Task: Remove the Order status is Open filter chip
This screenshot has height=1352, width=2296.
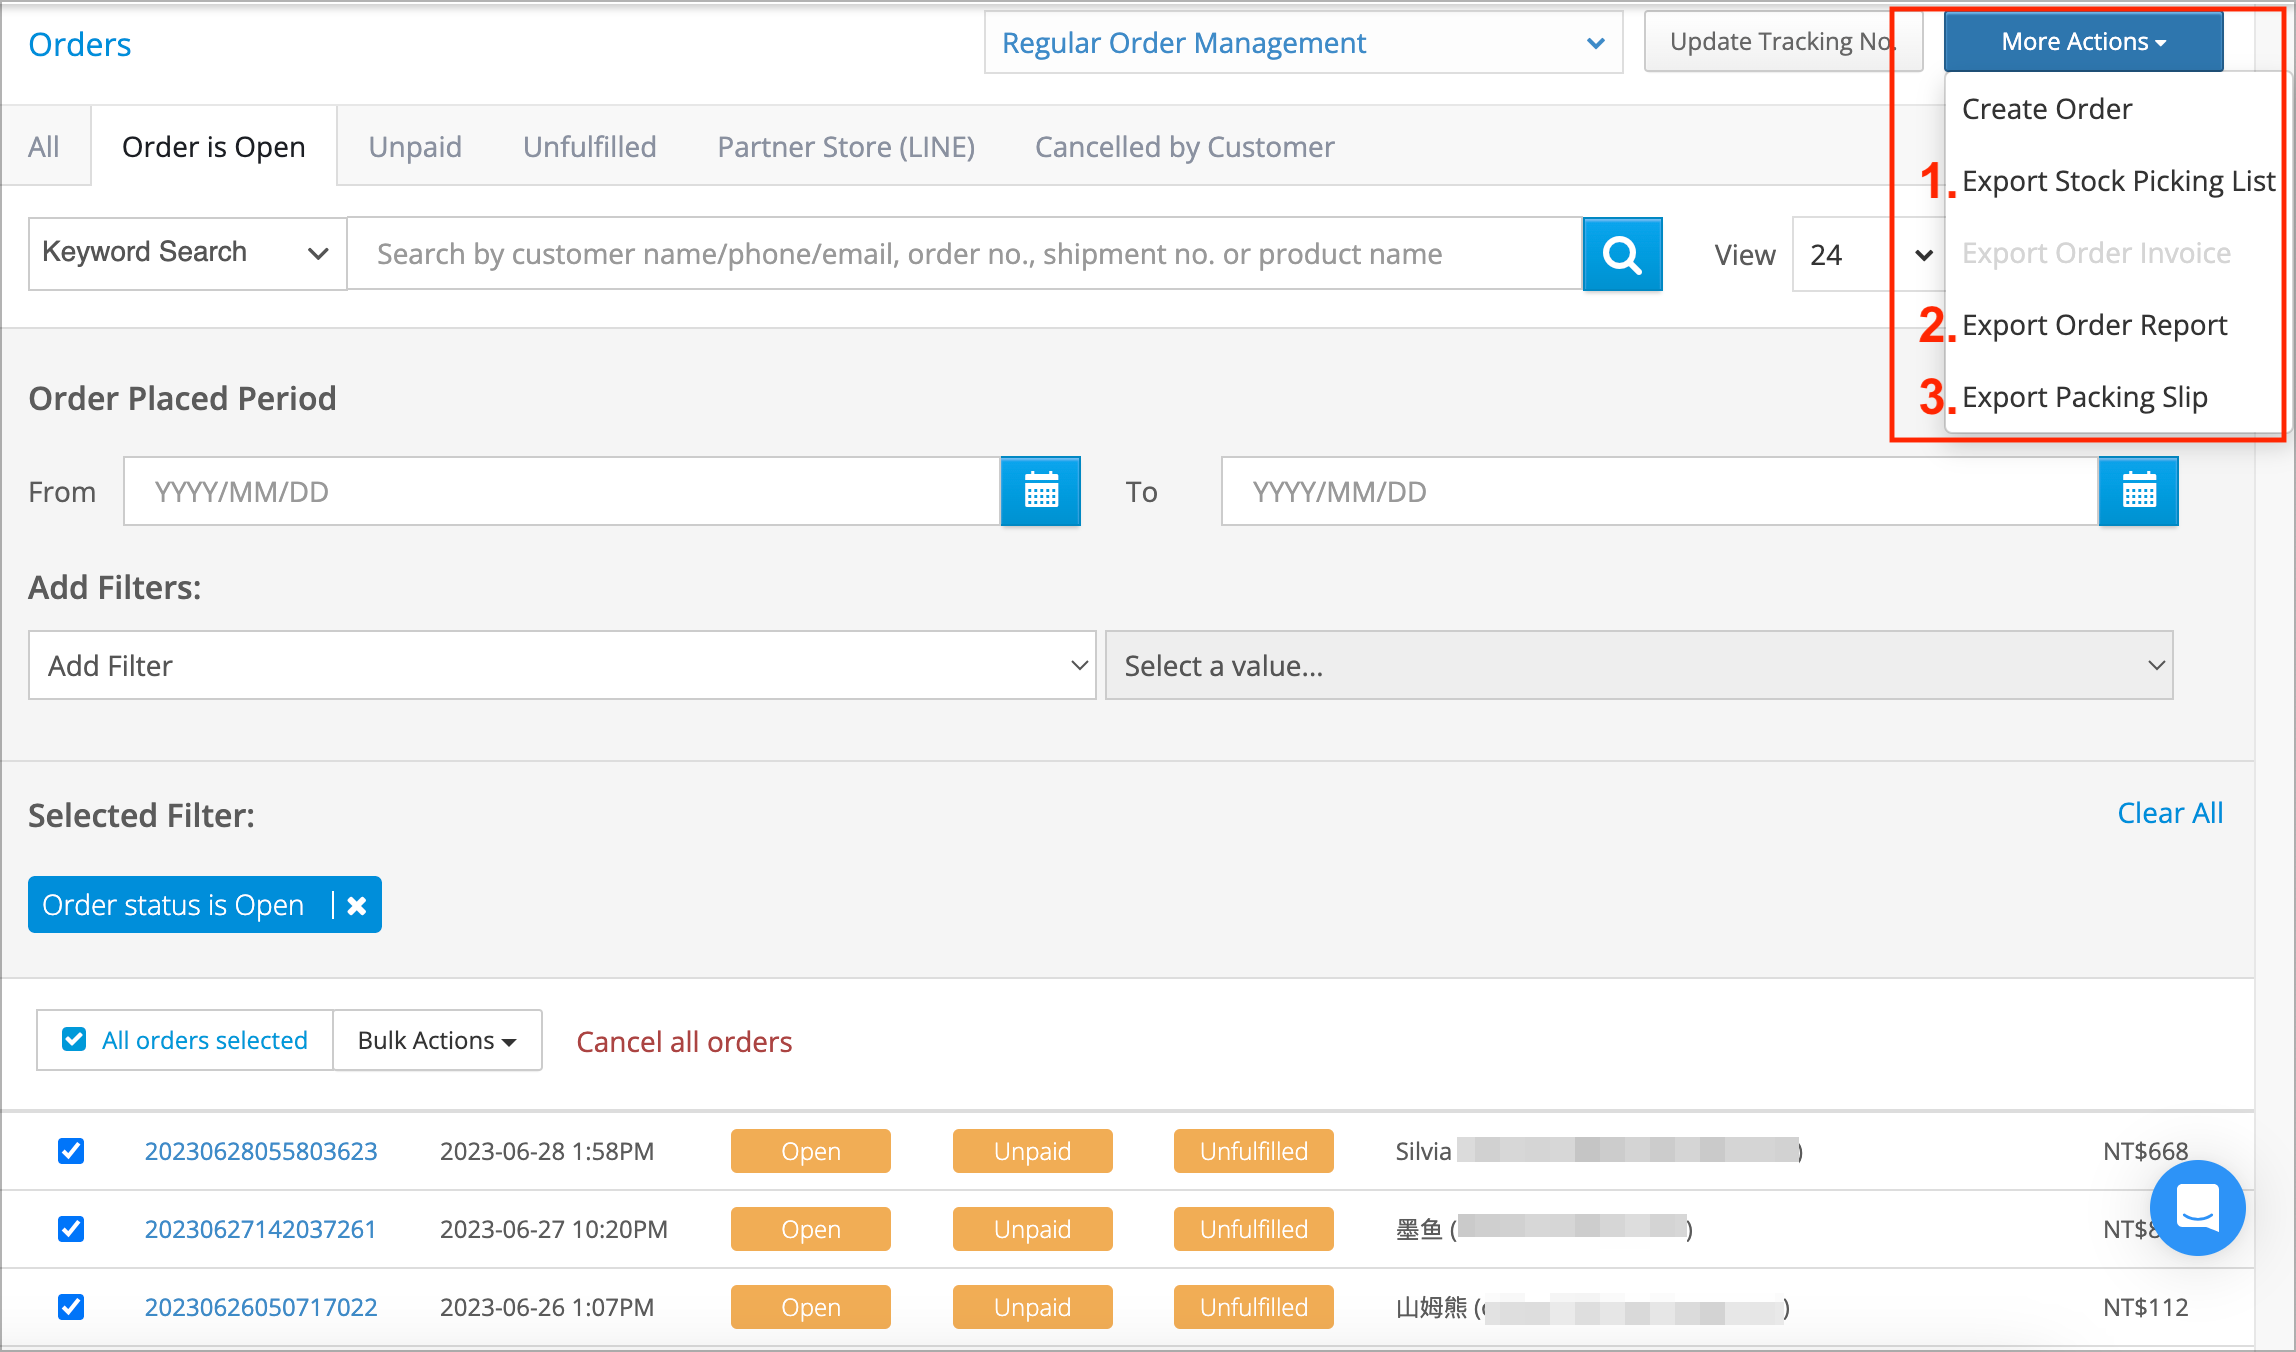Action: click(357, 904)
